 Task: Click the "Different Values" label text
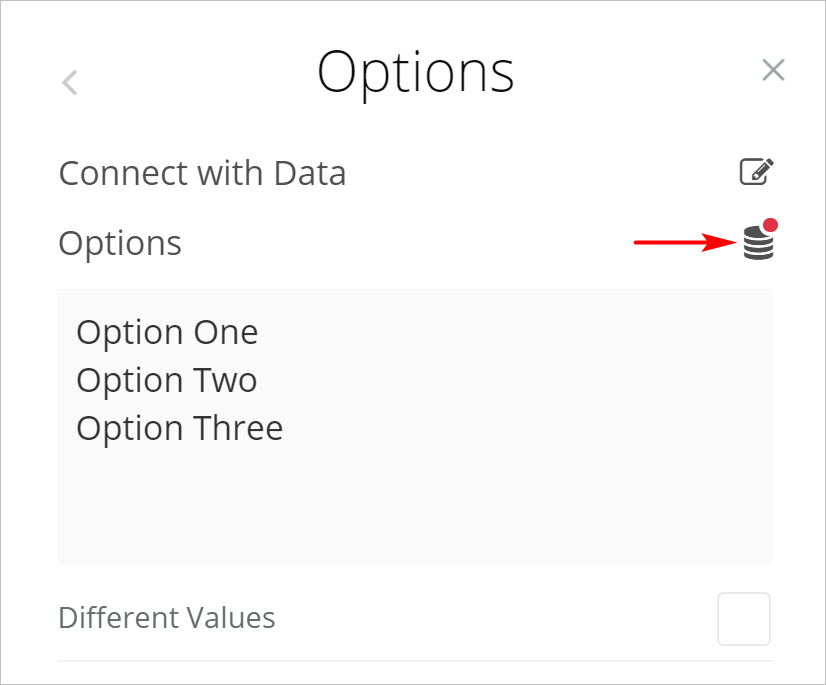(x=167, y=618)
